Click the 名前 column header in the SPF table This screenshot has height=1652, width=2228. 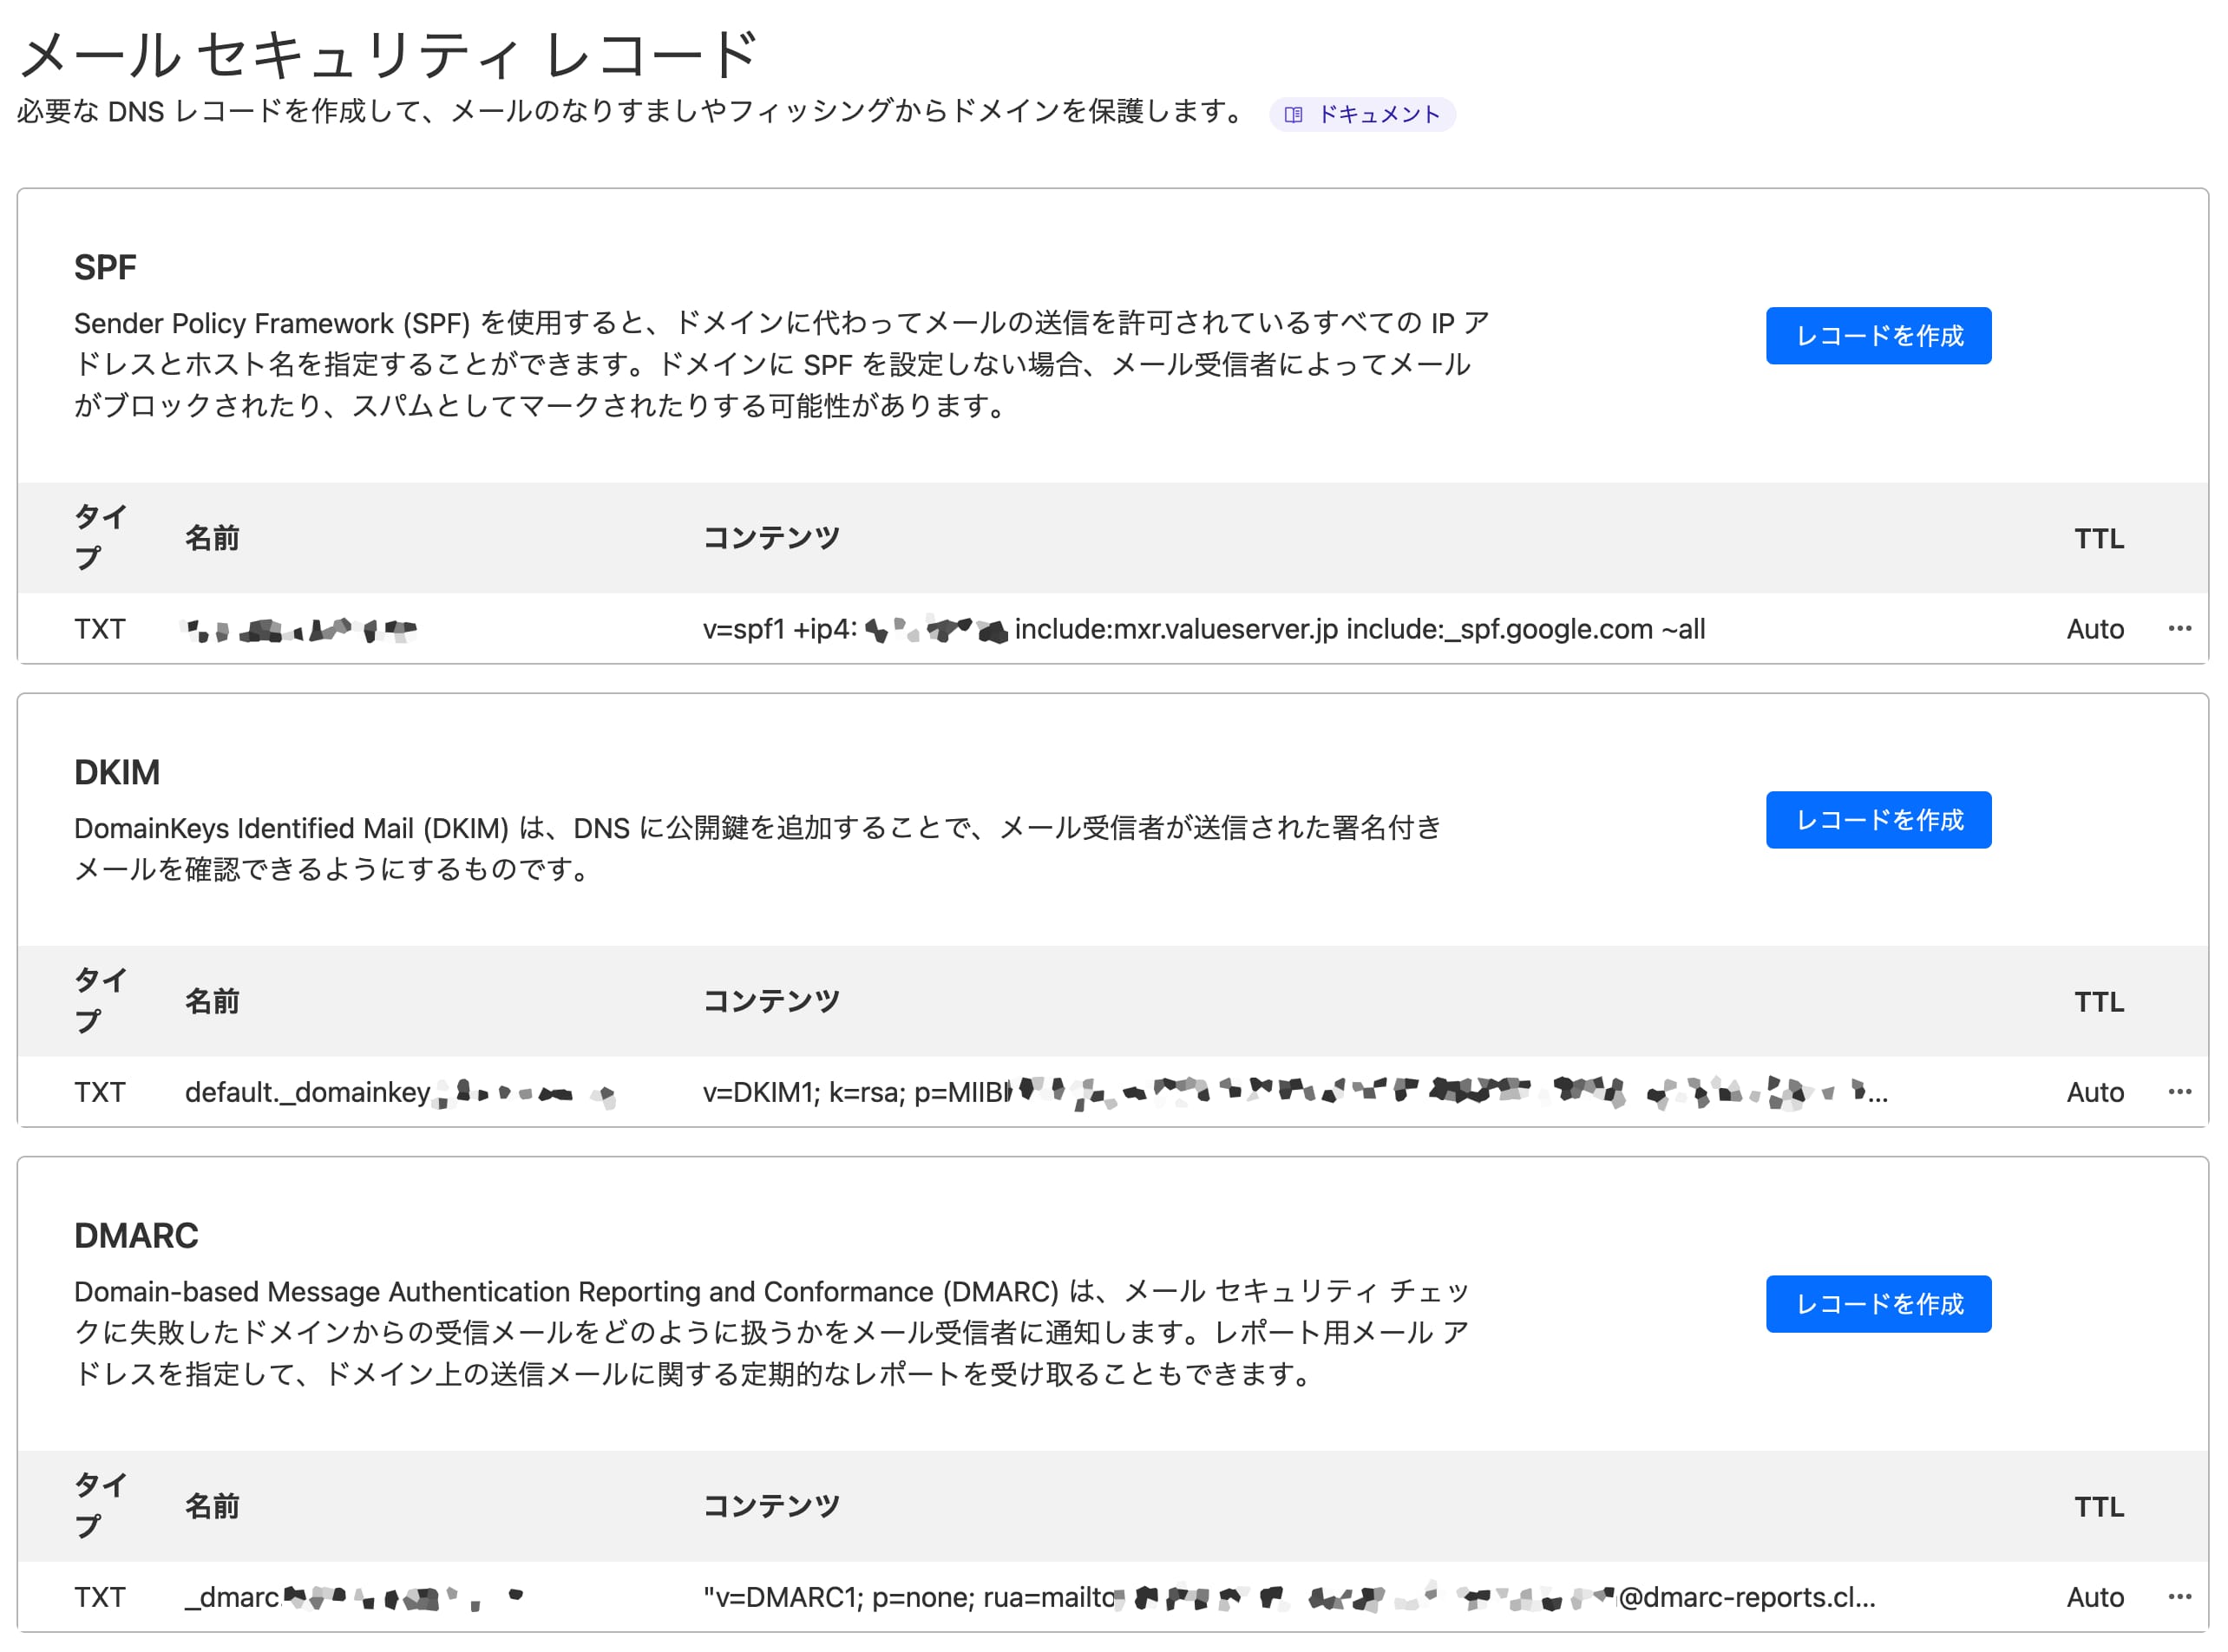212,538
